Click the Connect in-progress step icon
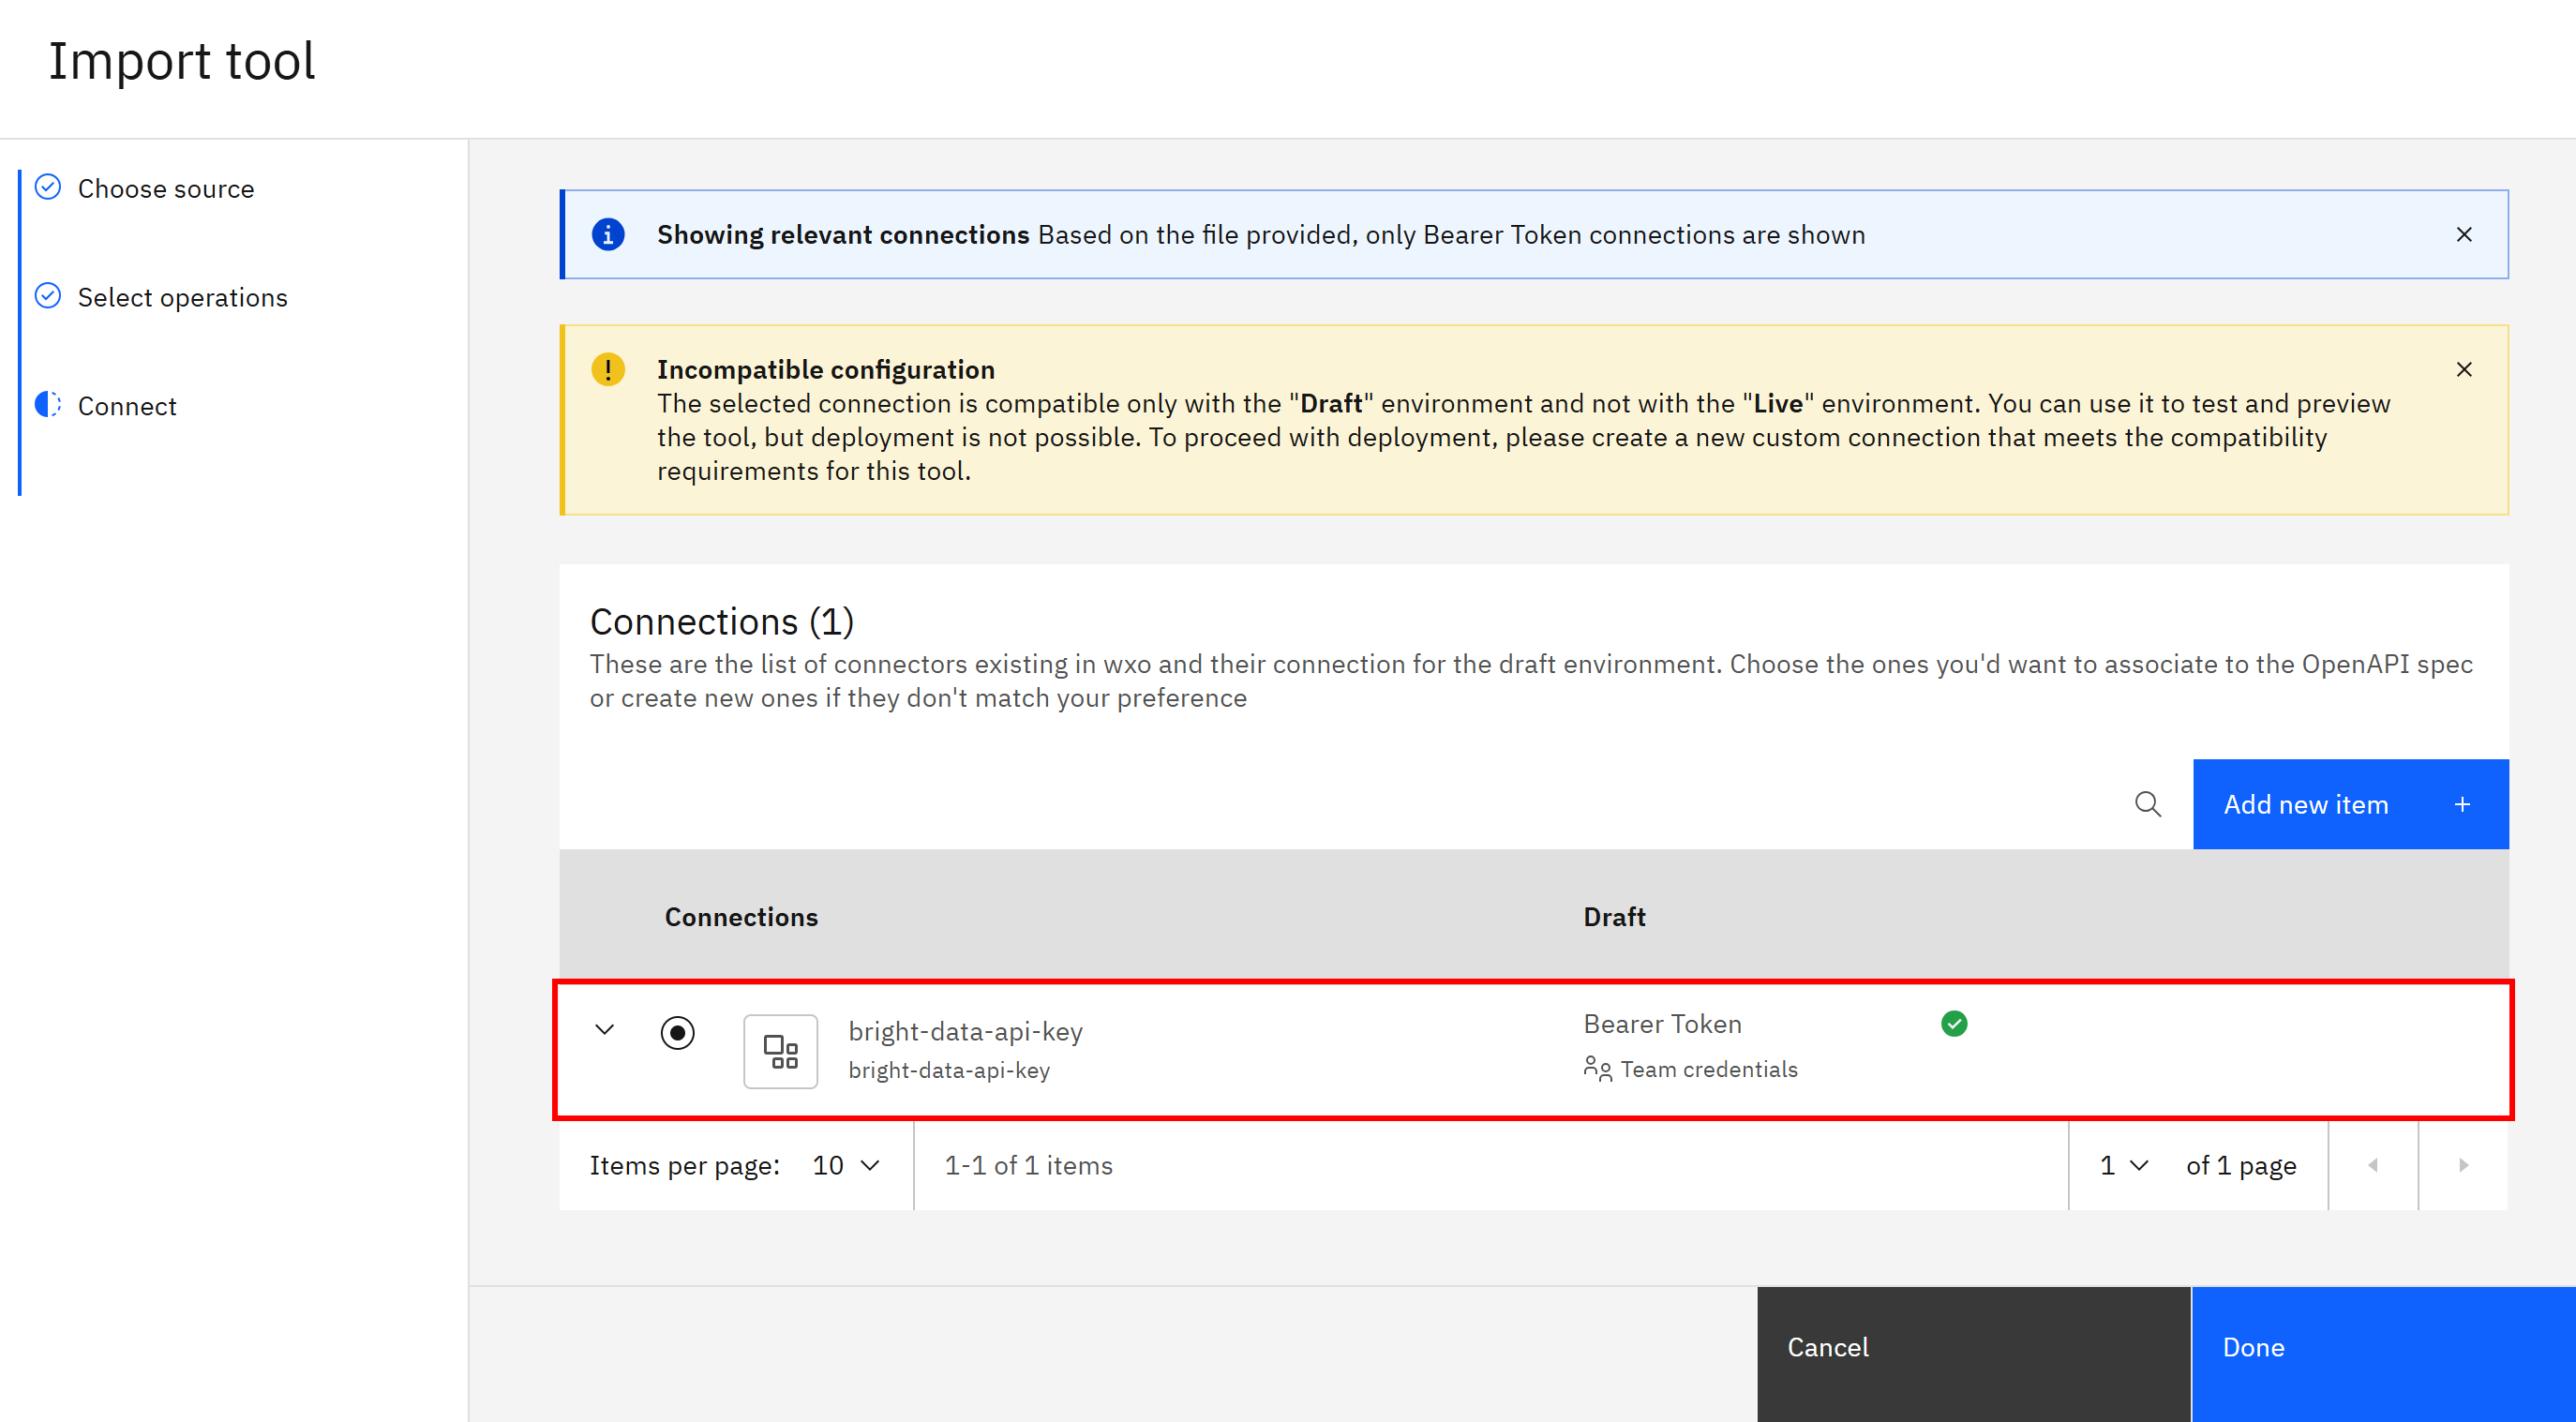Image resolution: width=2576 pixels, height=1422 pixels. pyautogui.click(x=47, y=404)
